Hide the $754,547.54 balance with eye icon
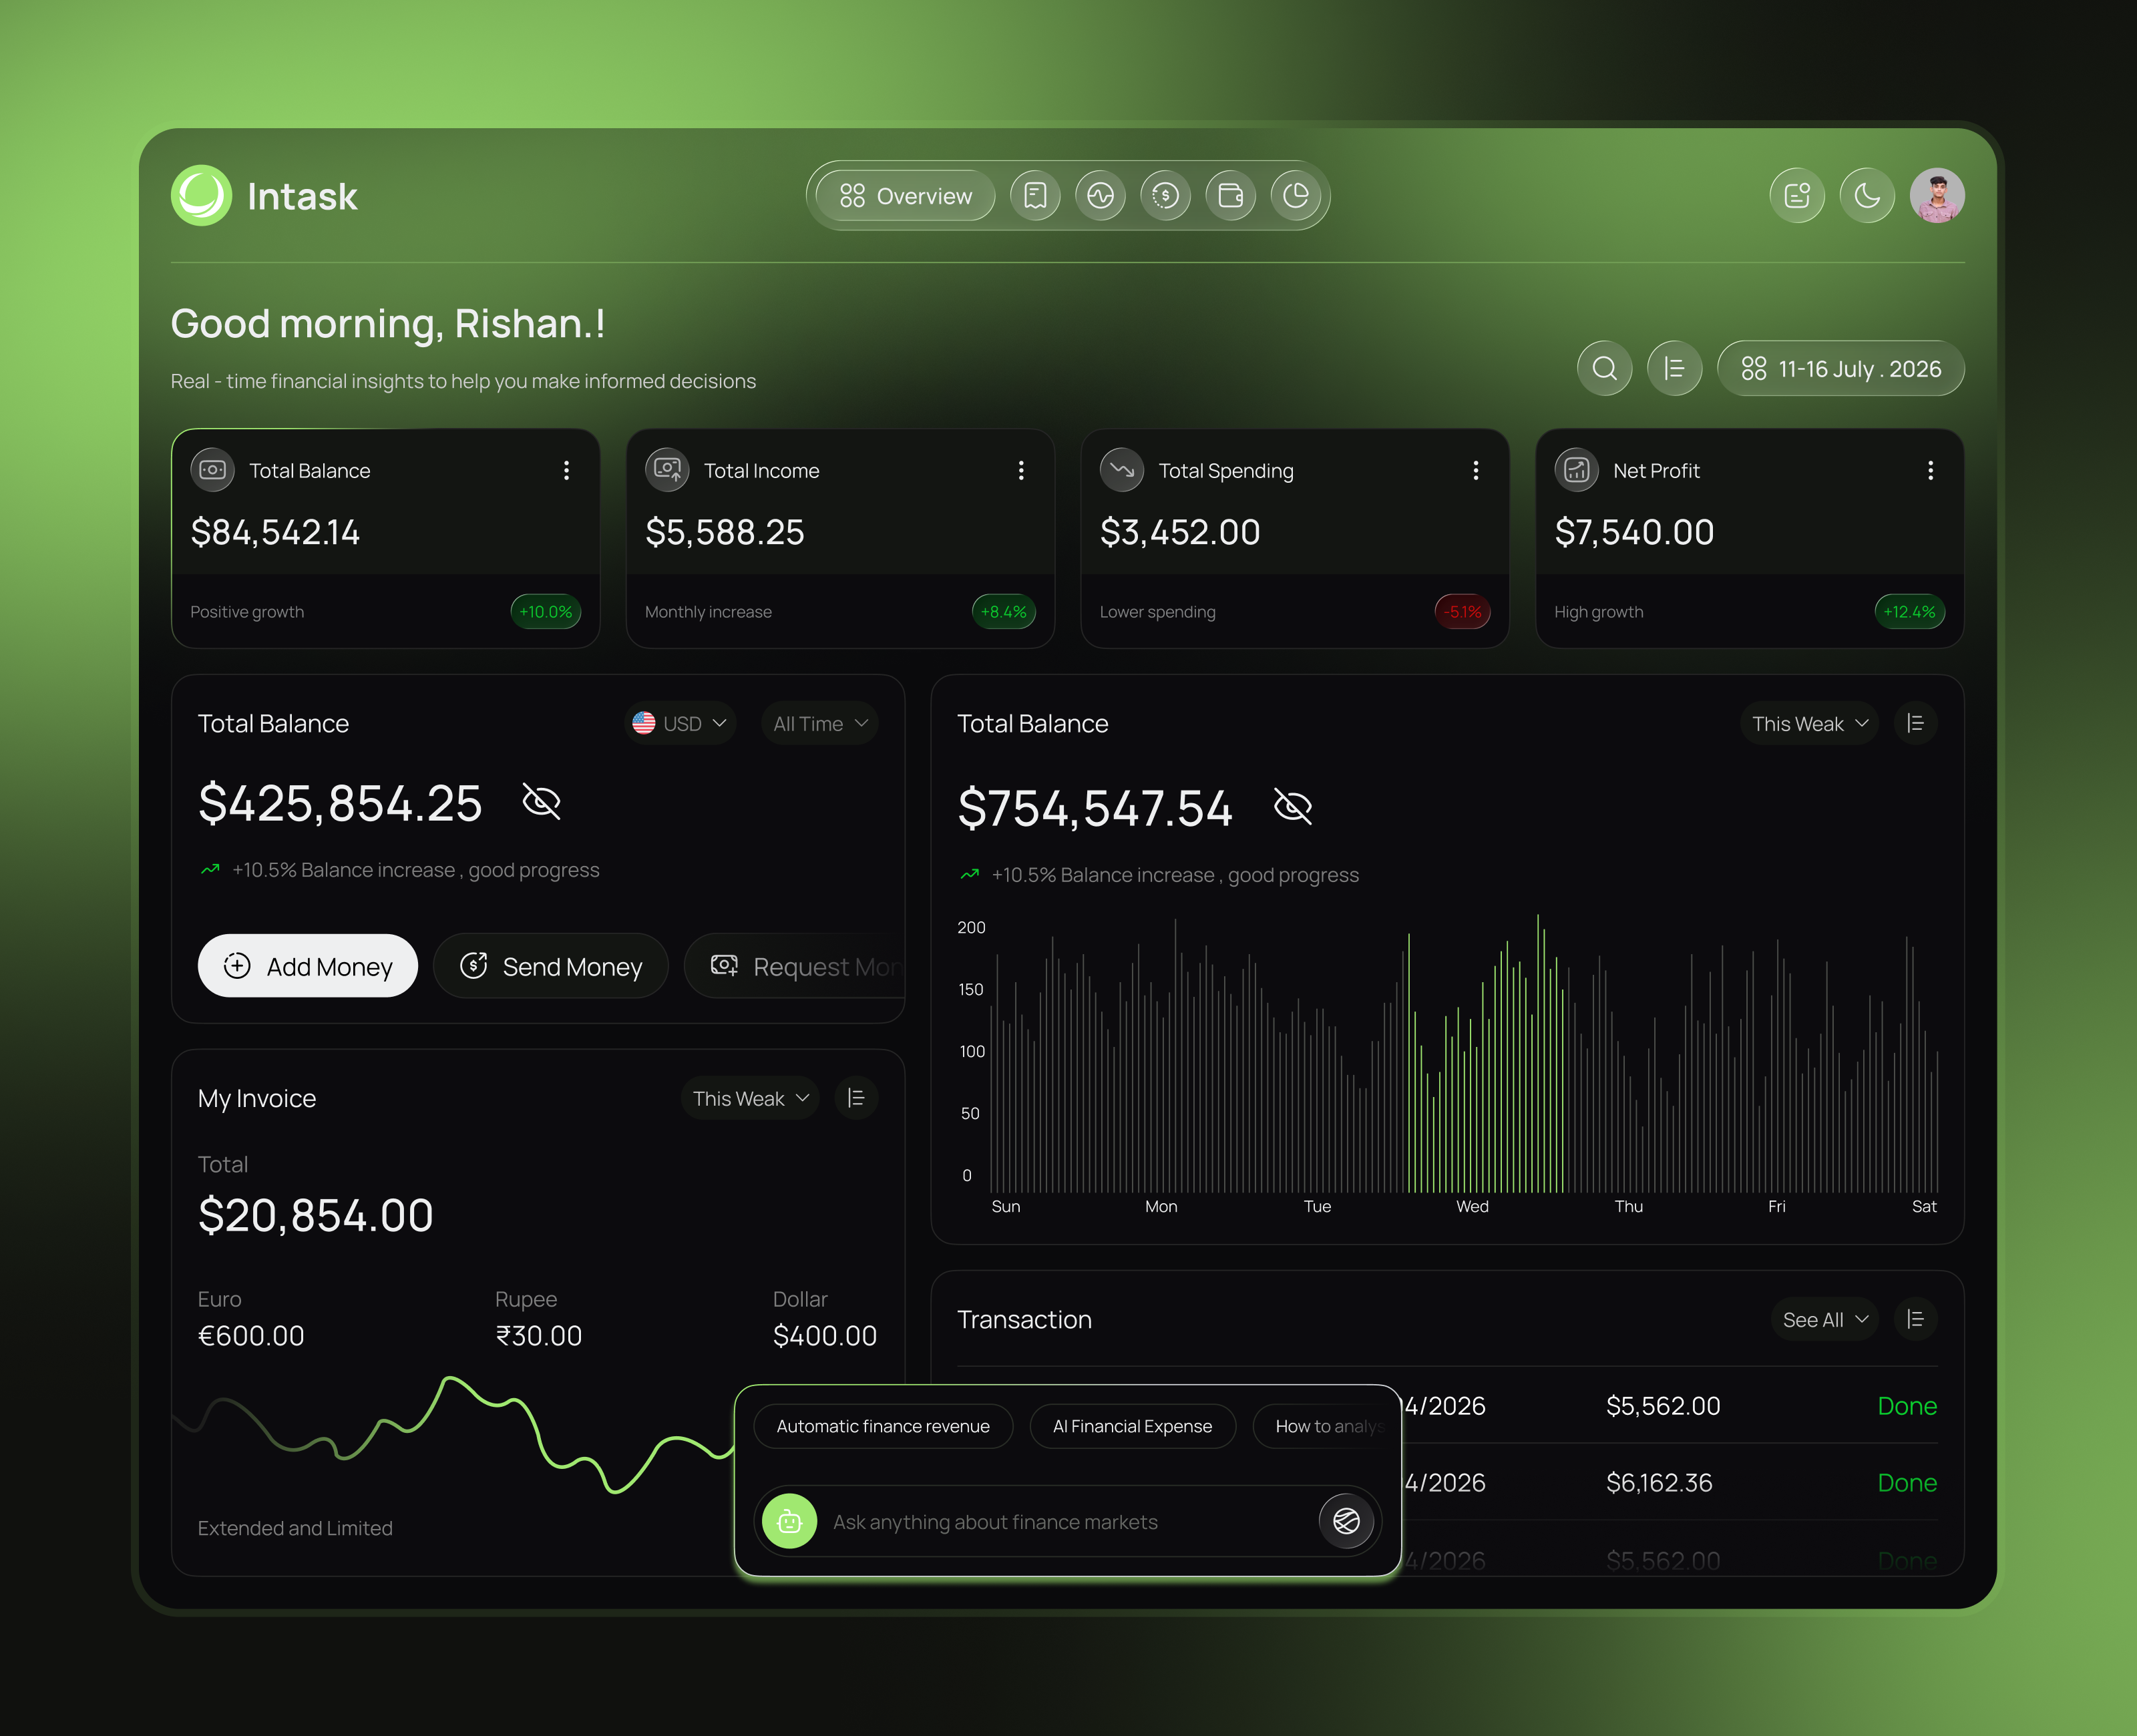The height and width of the screenshot is (1736, 2137). click(x=1293, y=806)
